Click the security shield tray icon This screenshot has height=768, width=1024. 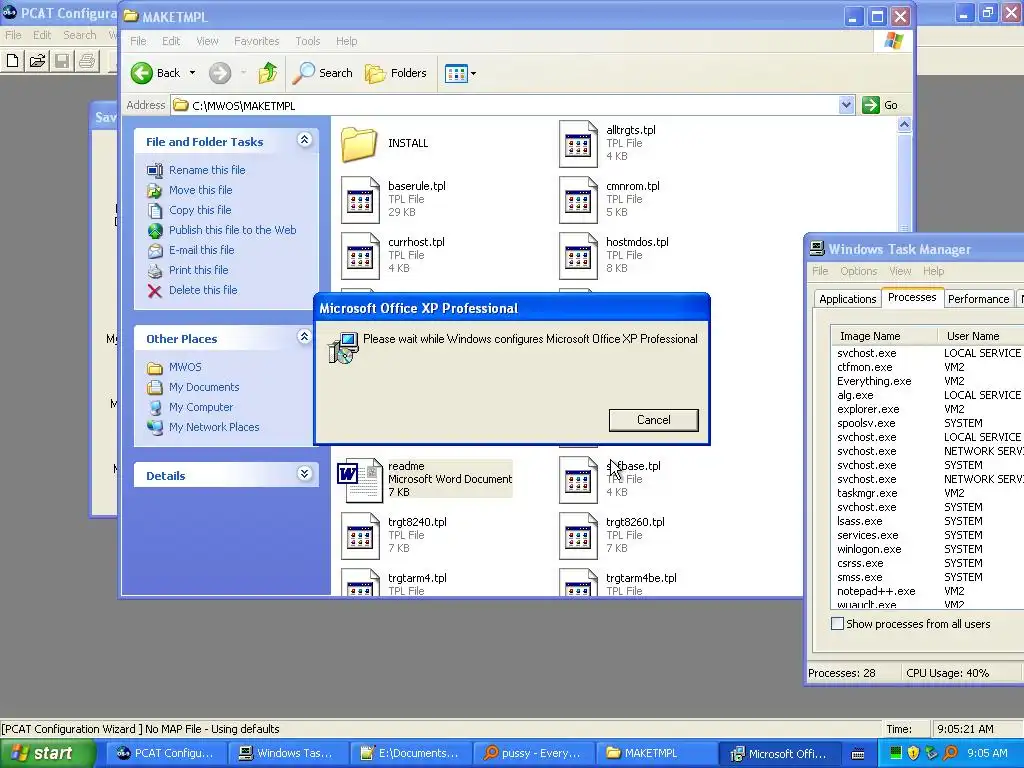coord(914,754)
